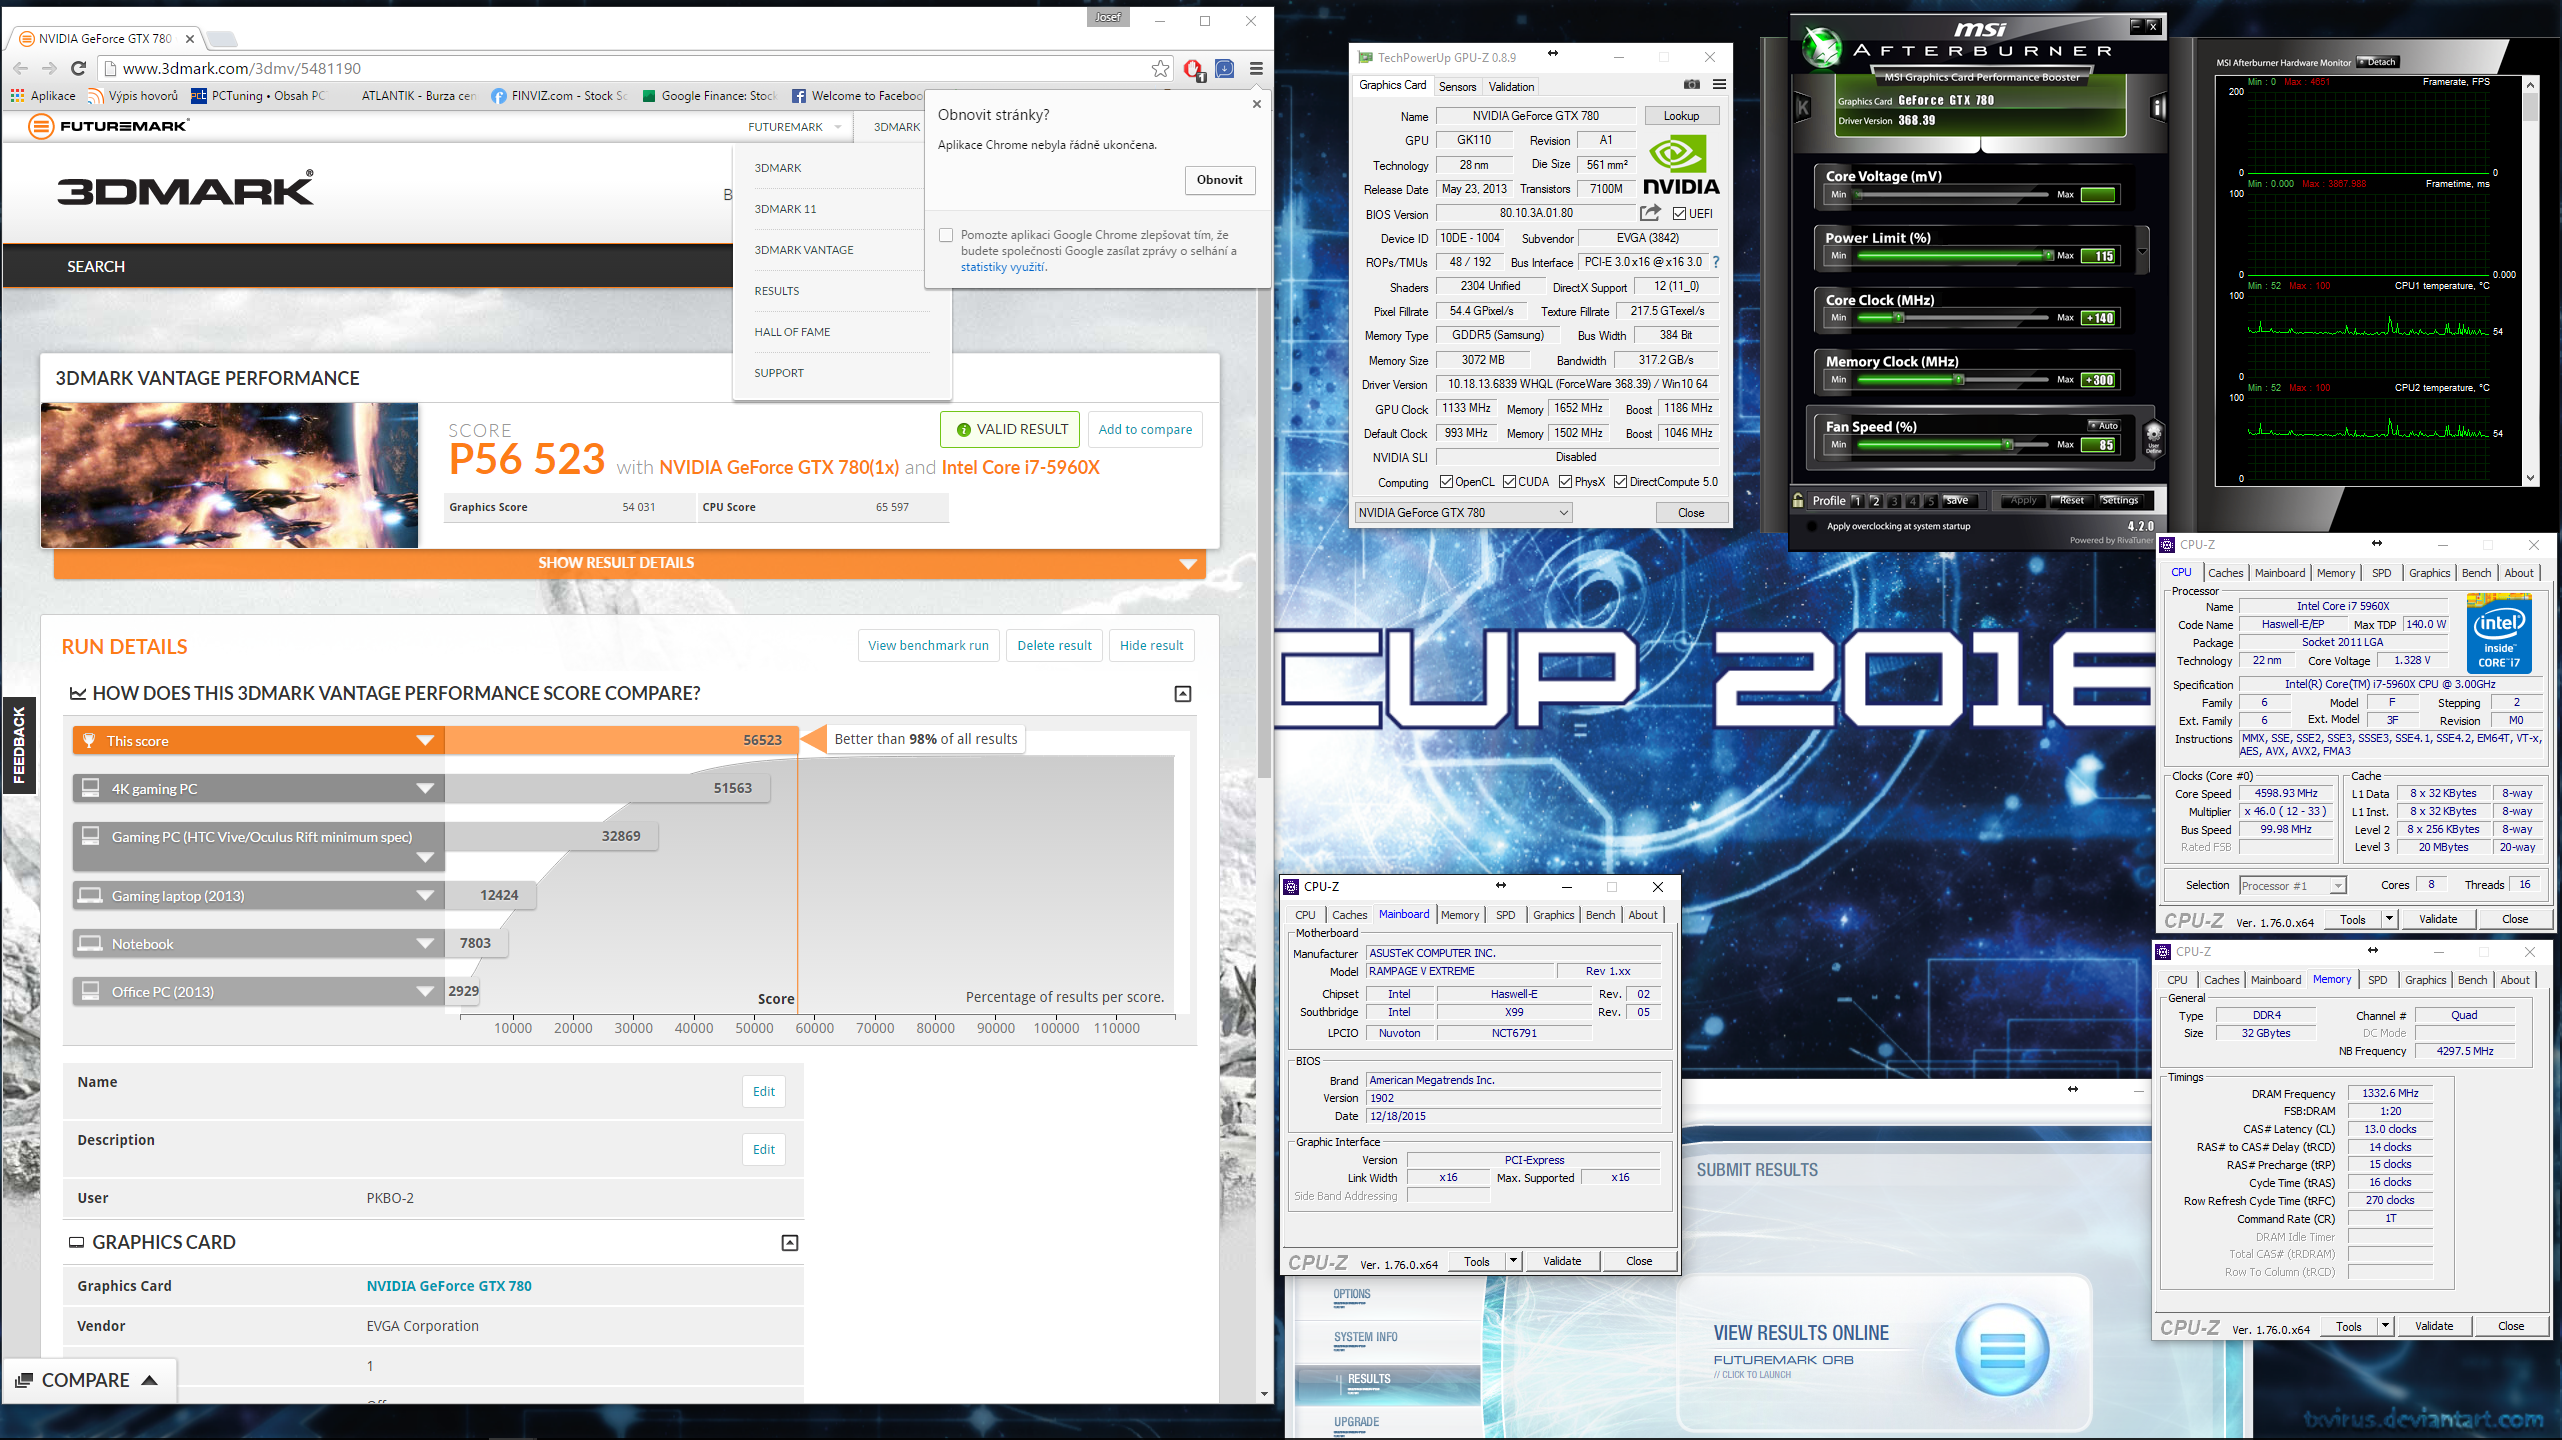Image resolution: width=2562 pixels, height=1440 pixels.
Task: Open Facebook bookmark in bookmarks bar
Action: tap(856, 96)
